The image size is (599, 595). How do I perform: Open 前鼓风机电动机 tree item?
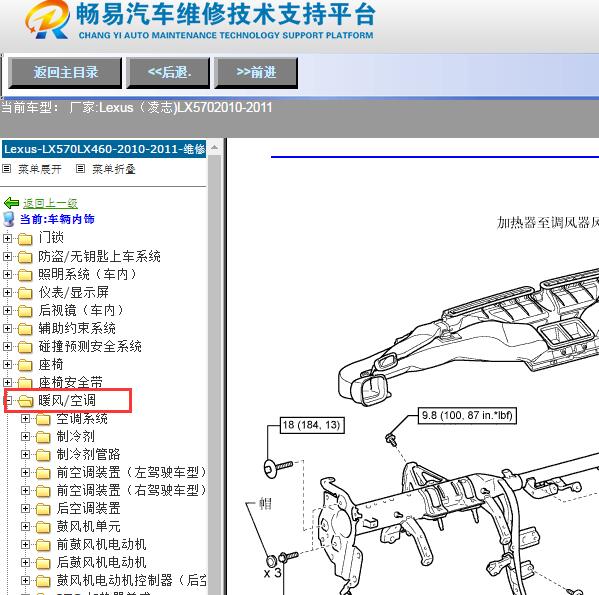[101, 545]
